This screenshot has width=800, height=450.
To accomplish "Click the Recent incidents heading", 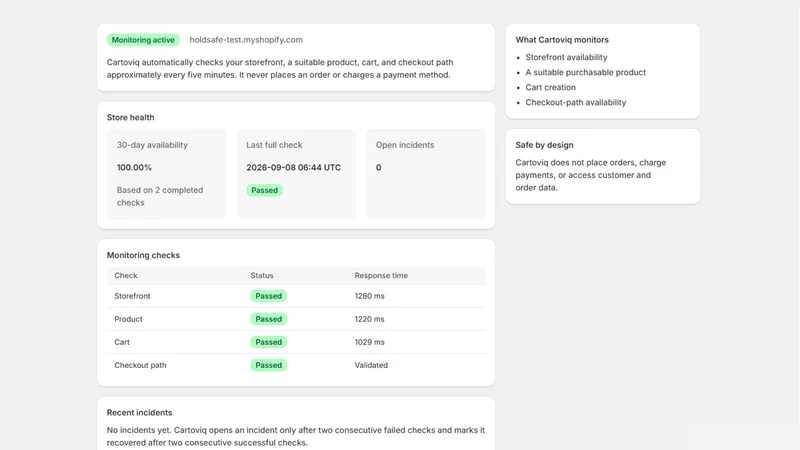I will [x=139, y=413].
